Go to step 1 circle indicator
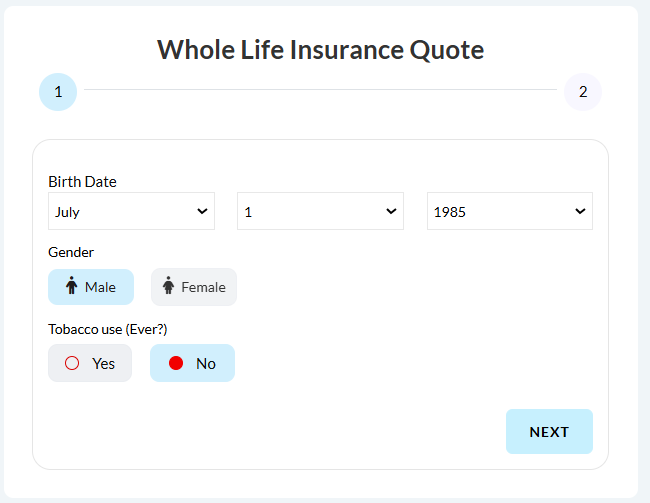This screenshot has width=650, height=503. coord(58,92)
